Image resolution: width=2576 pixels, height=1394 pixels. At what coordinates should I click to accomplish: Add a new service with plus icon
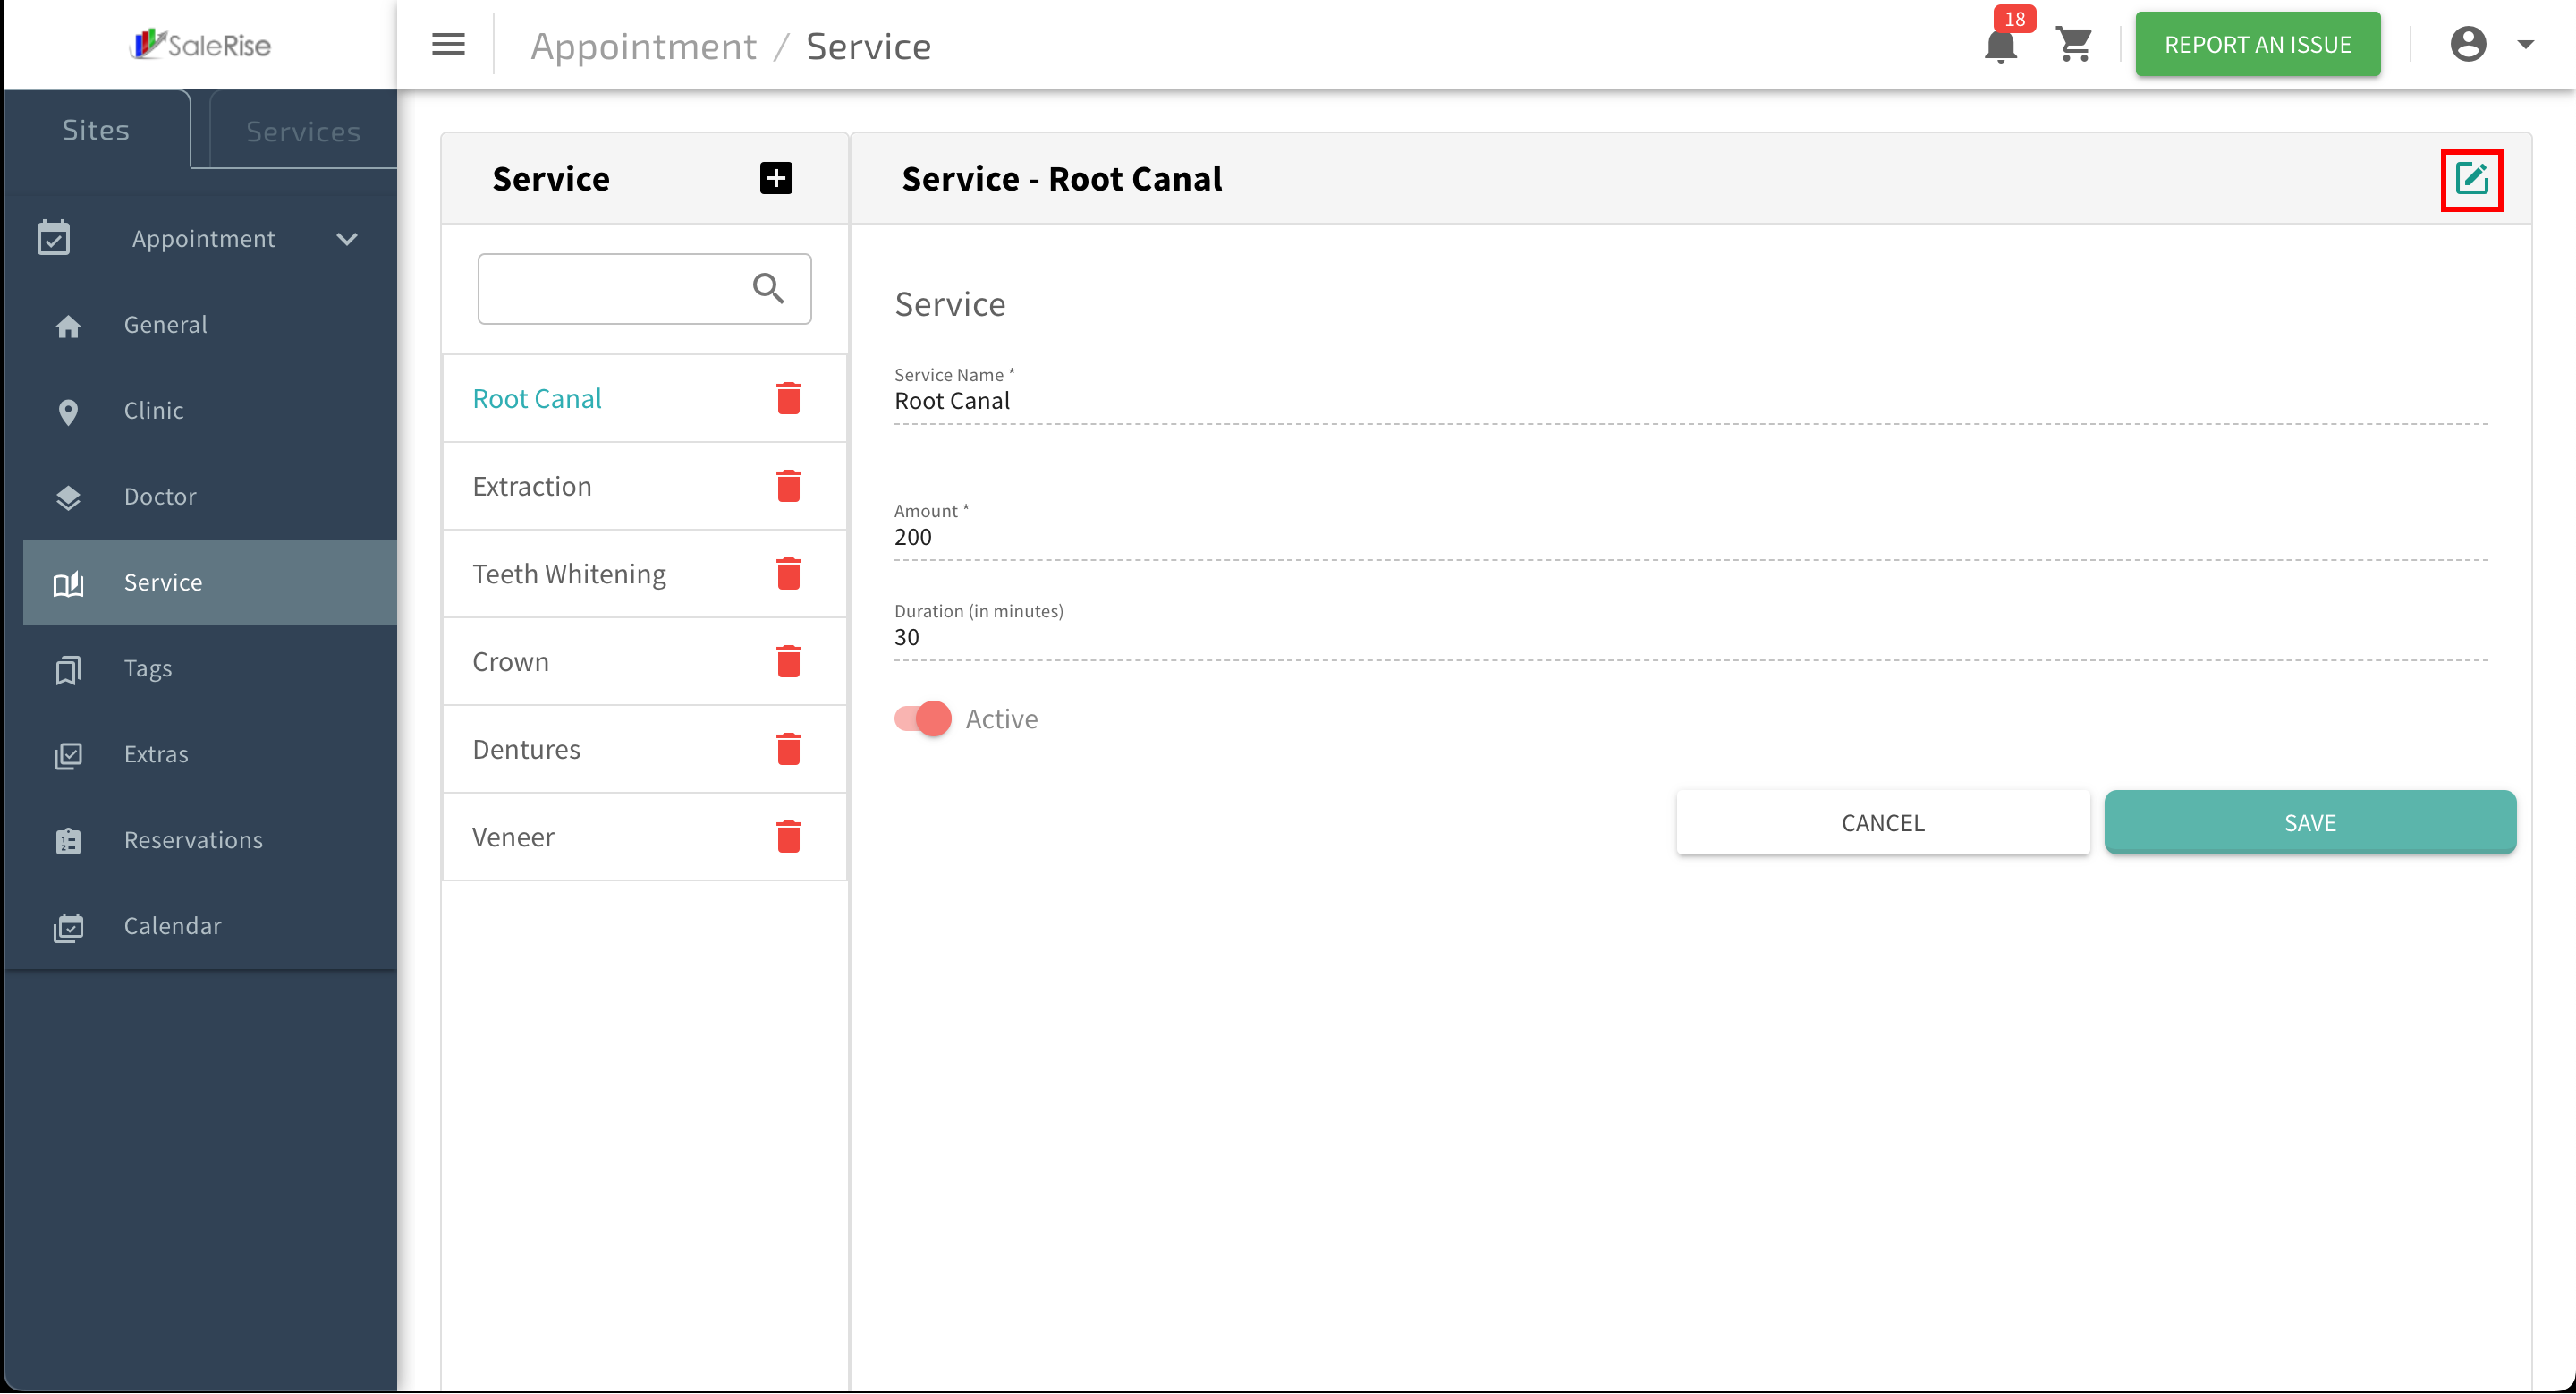pos(776,178)
